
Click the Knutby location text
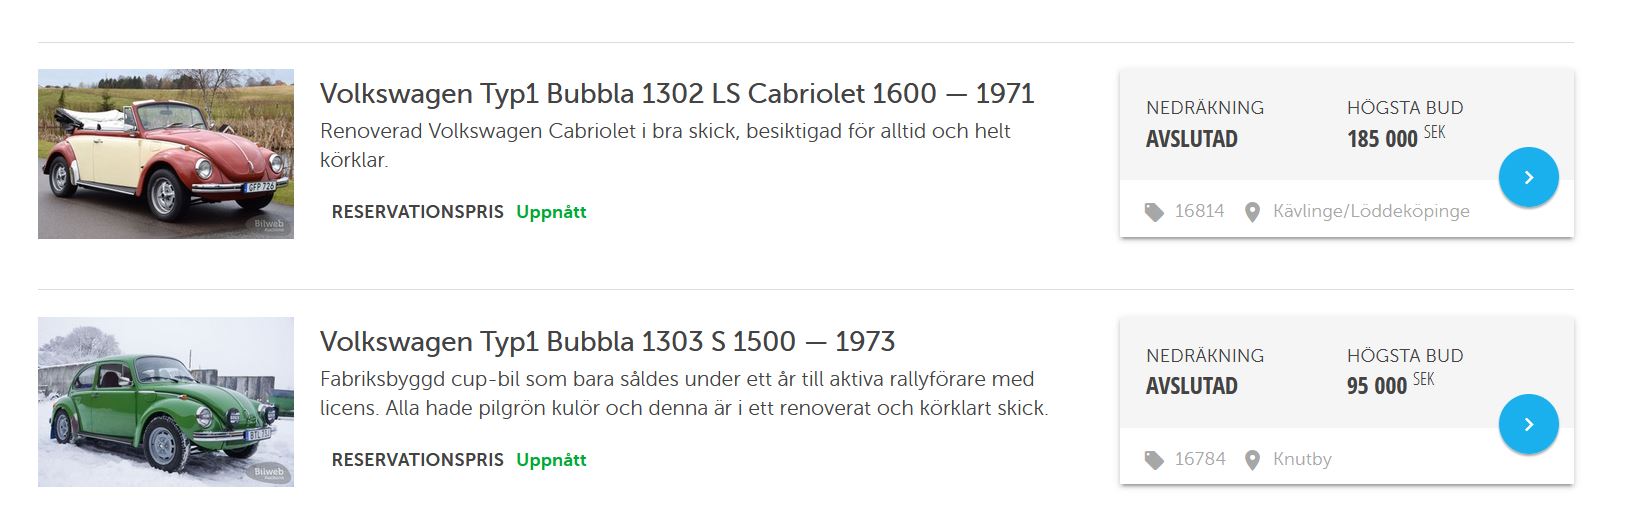(1302, 459)
